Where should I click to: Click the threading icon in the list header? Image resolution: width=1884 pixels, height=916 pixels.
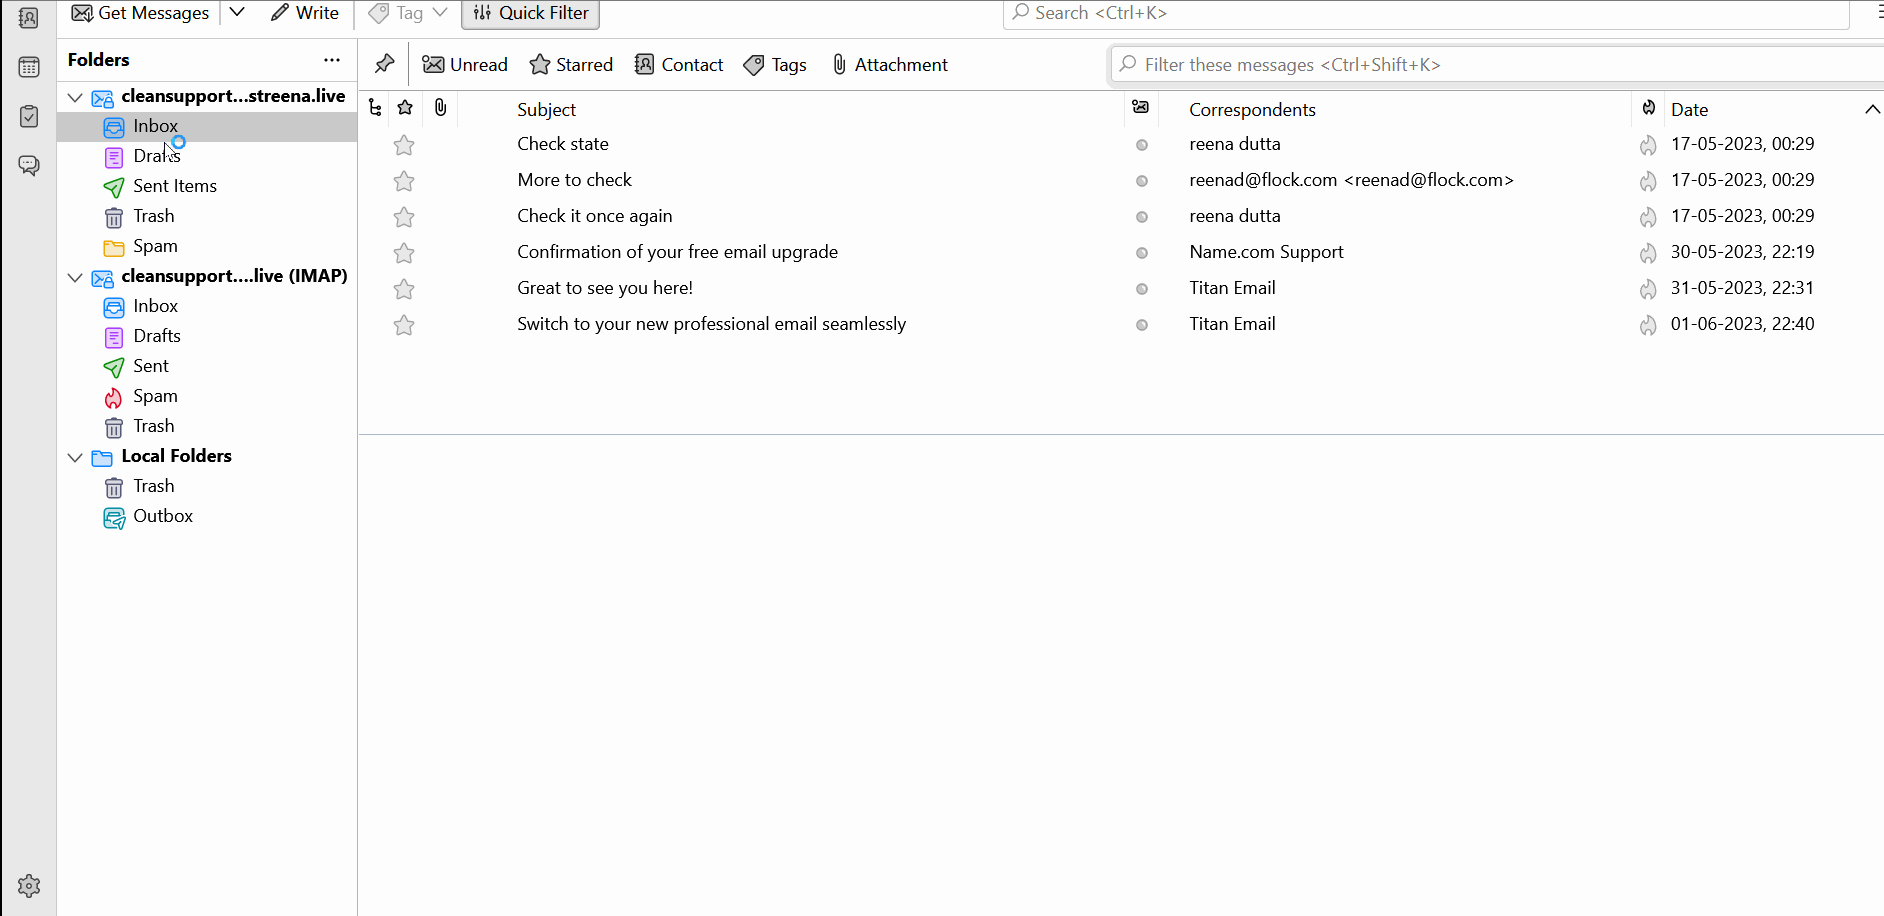[x=374, y=108]
